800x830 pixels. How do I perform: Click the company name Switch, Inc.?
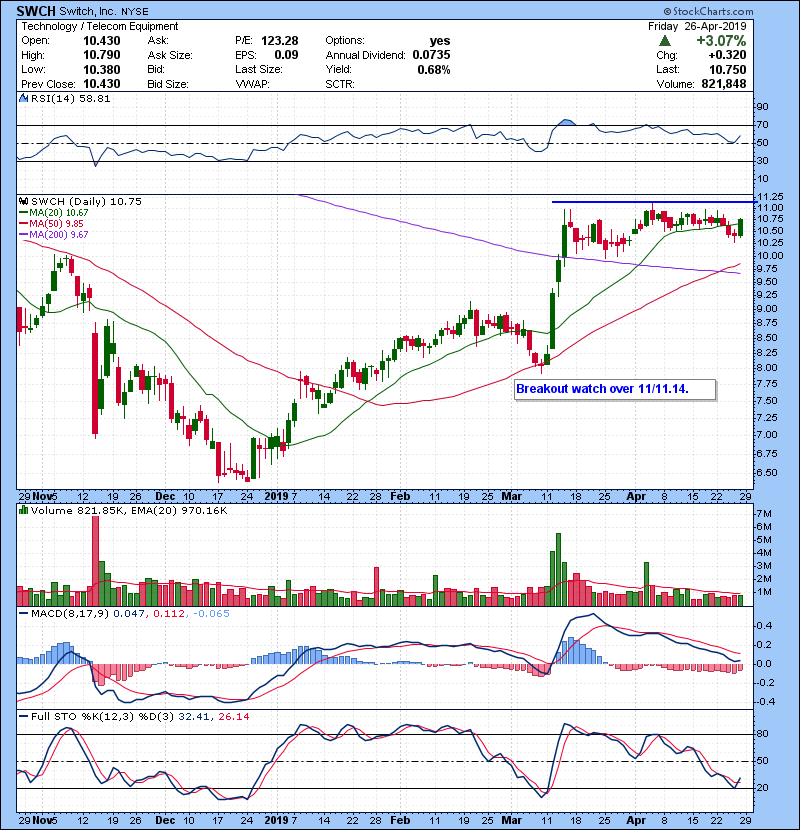tap(88, 11)
